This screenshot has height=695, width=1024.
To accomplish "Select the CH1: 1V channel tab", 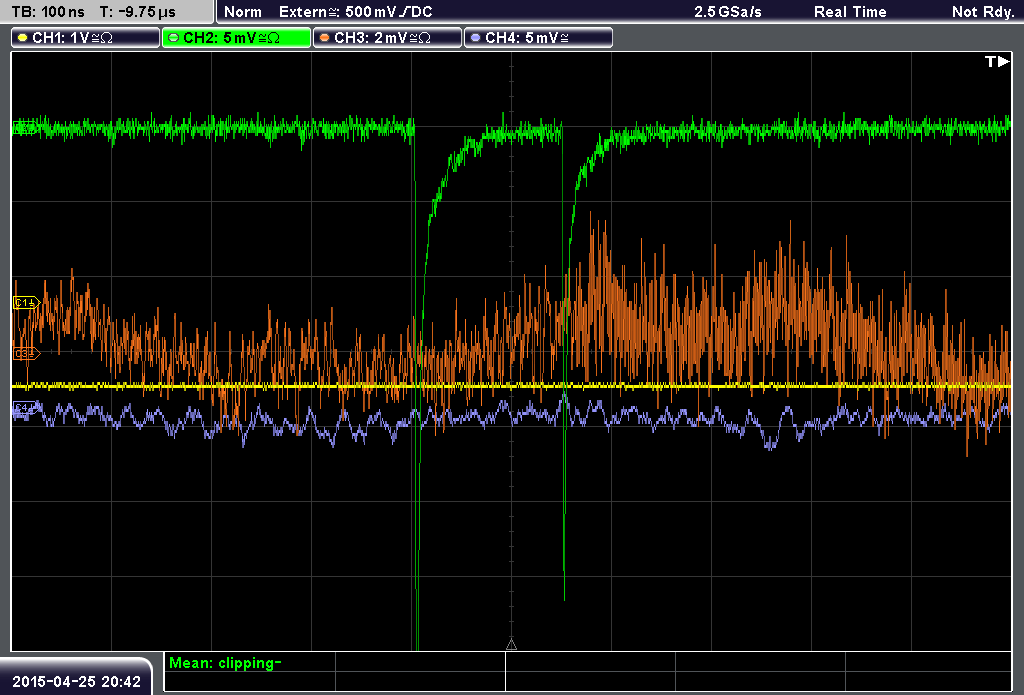I will click(x=86, y=38).
